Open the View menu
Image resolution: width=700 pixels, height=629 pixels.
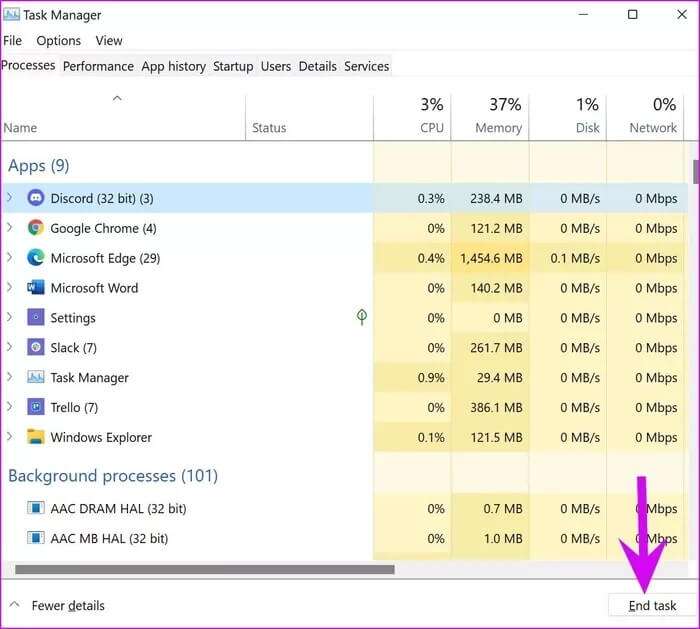point(108,41)
